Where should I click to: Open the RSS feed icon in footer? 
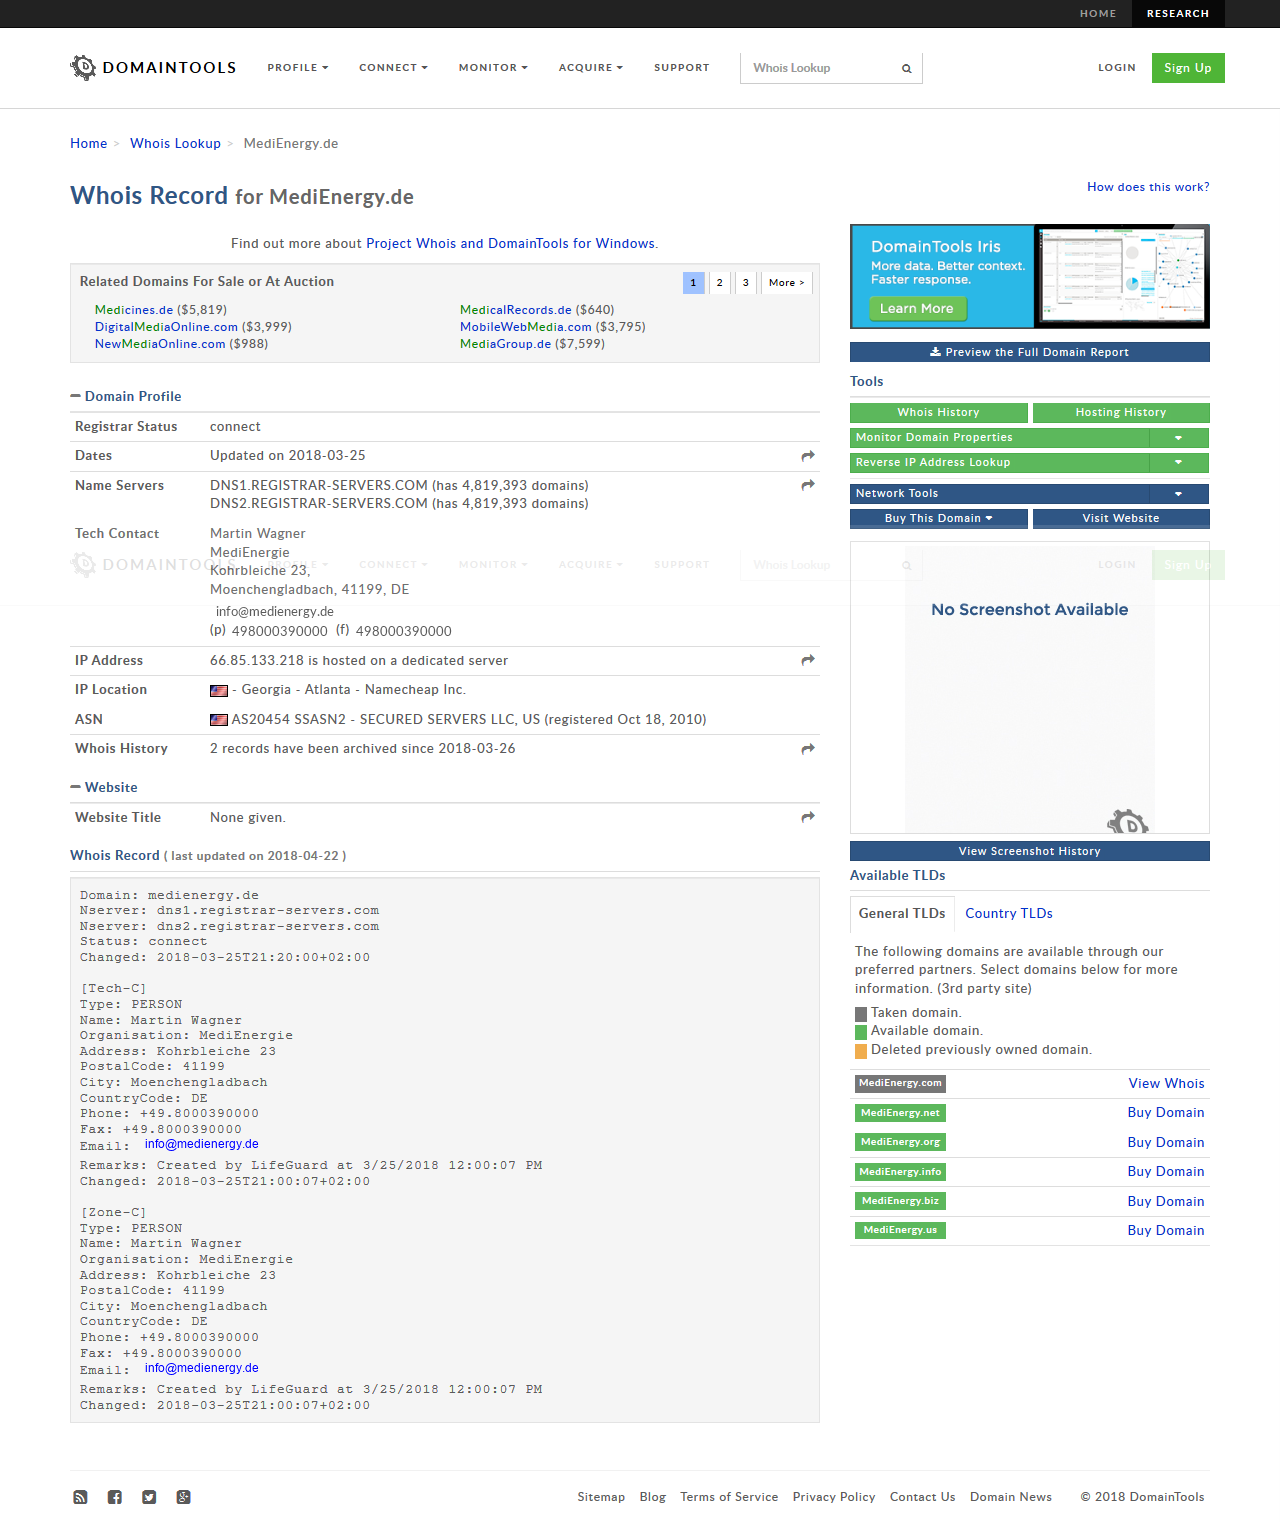point(80,1497)
